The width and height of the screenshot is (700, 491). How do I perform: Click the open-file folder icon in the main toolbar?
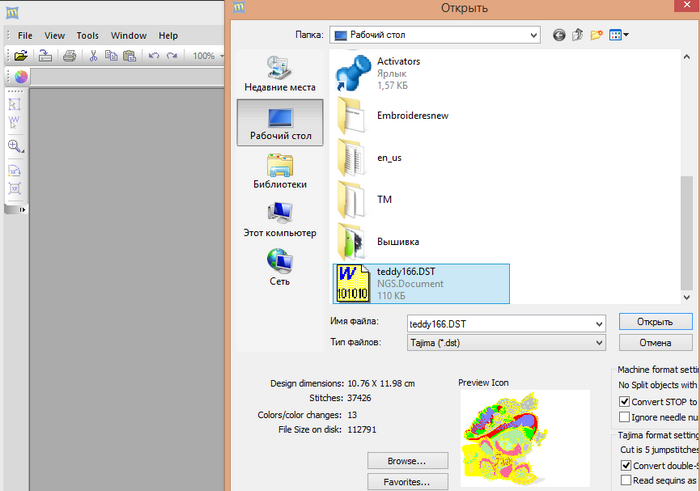click(21, 56)
